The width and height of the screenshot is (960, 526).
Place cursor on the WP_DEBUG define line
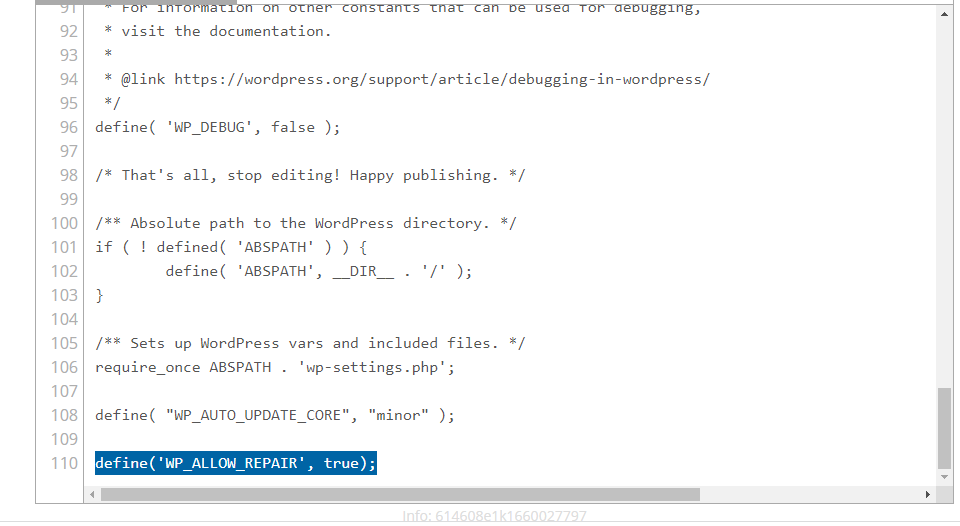[217, 127]
